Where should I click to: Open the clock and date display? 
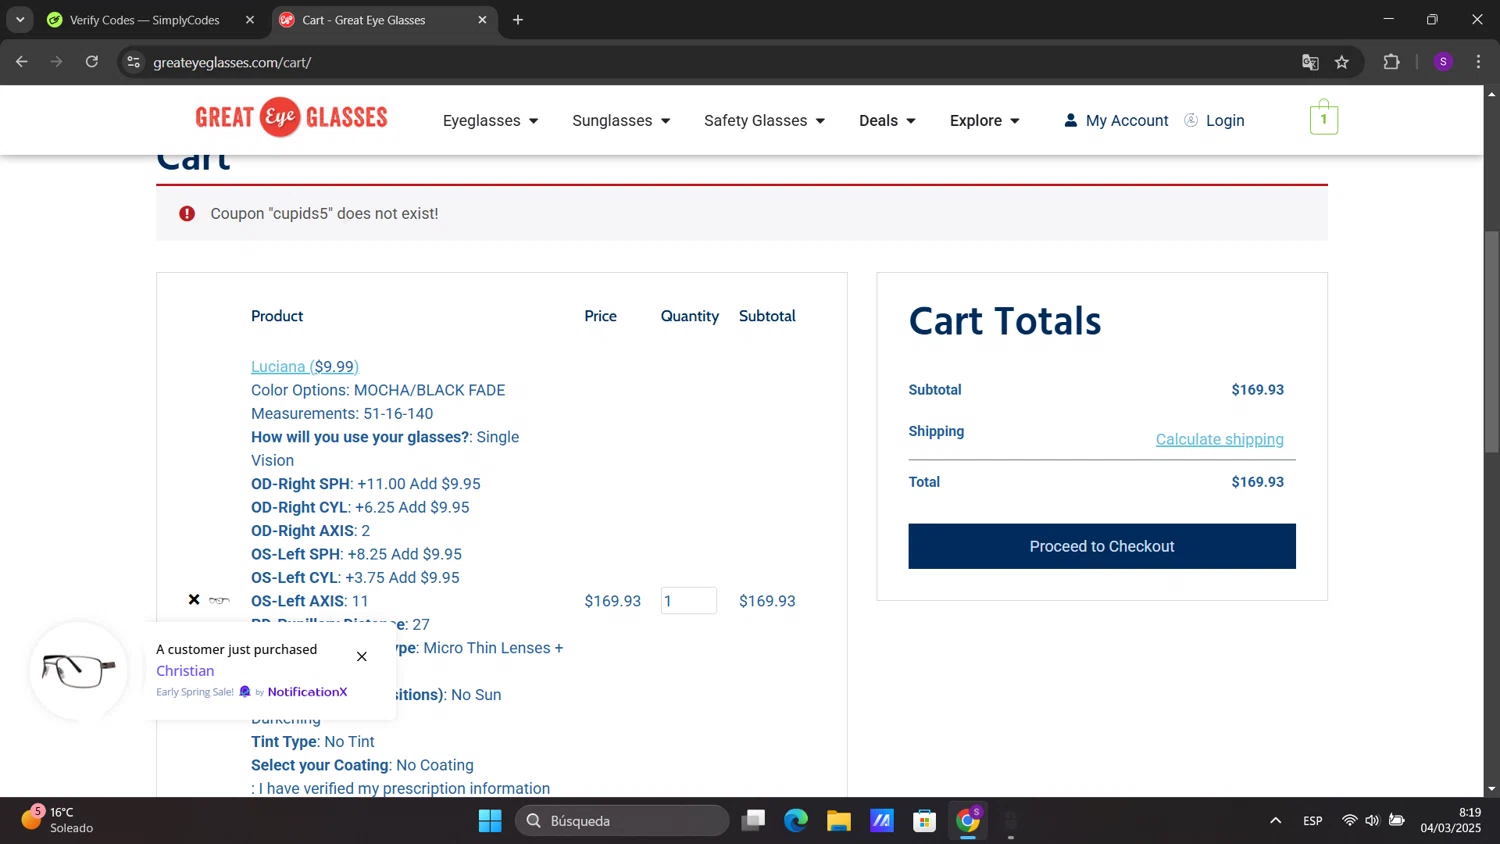pos(1451,820)
